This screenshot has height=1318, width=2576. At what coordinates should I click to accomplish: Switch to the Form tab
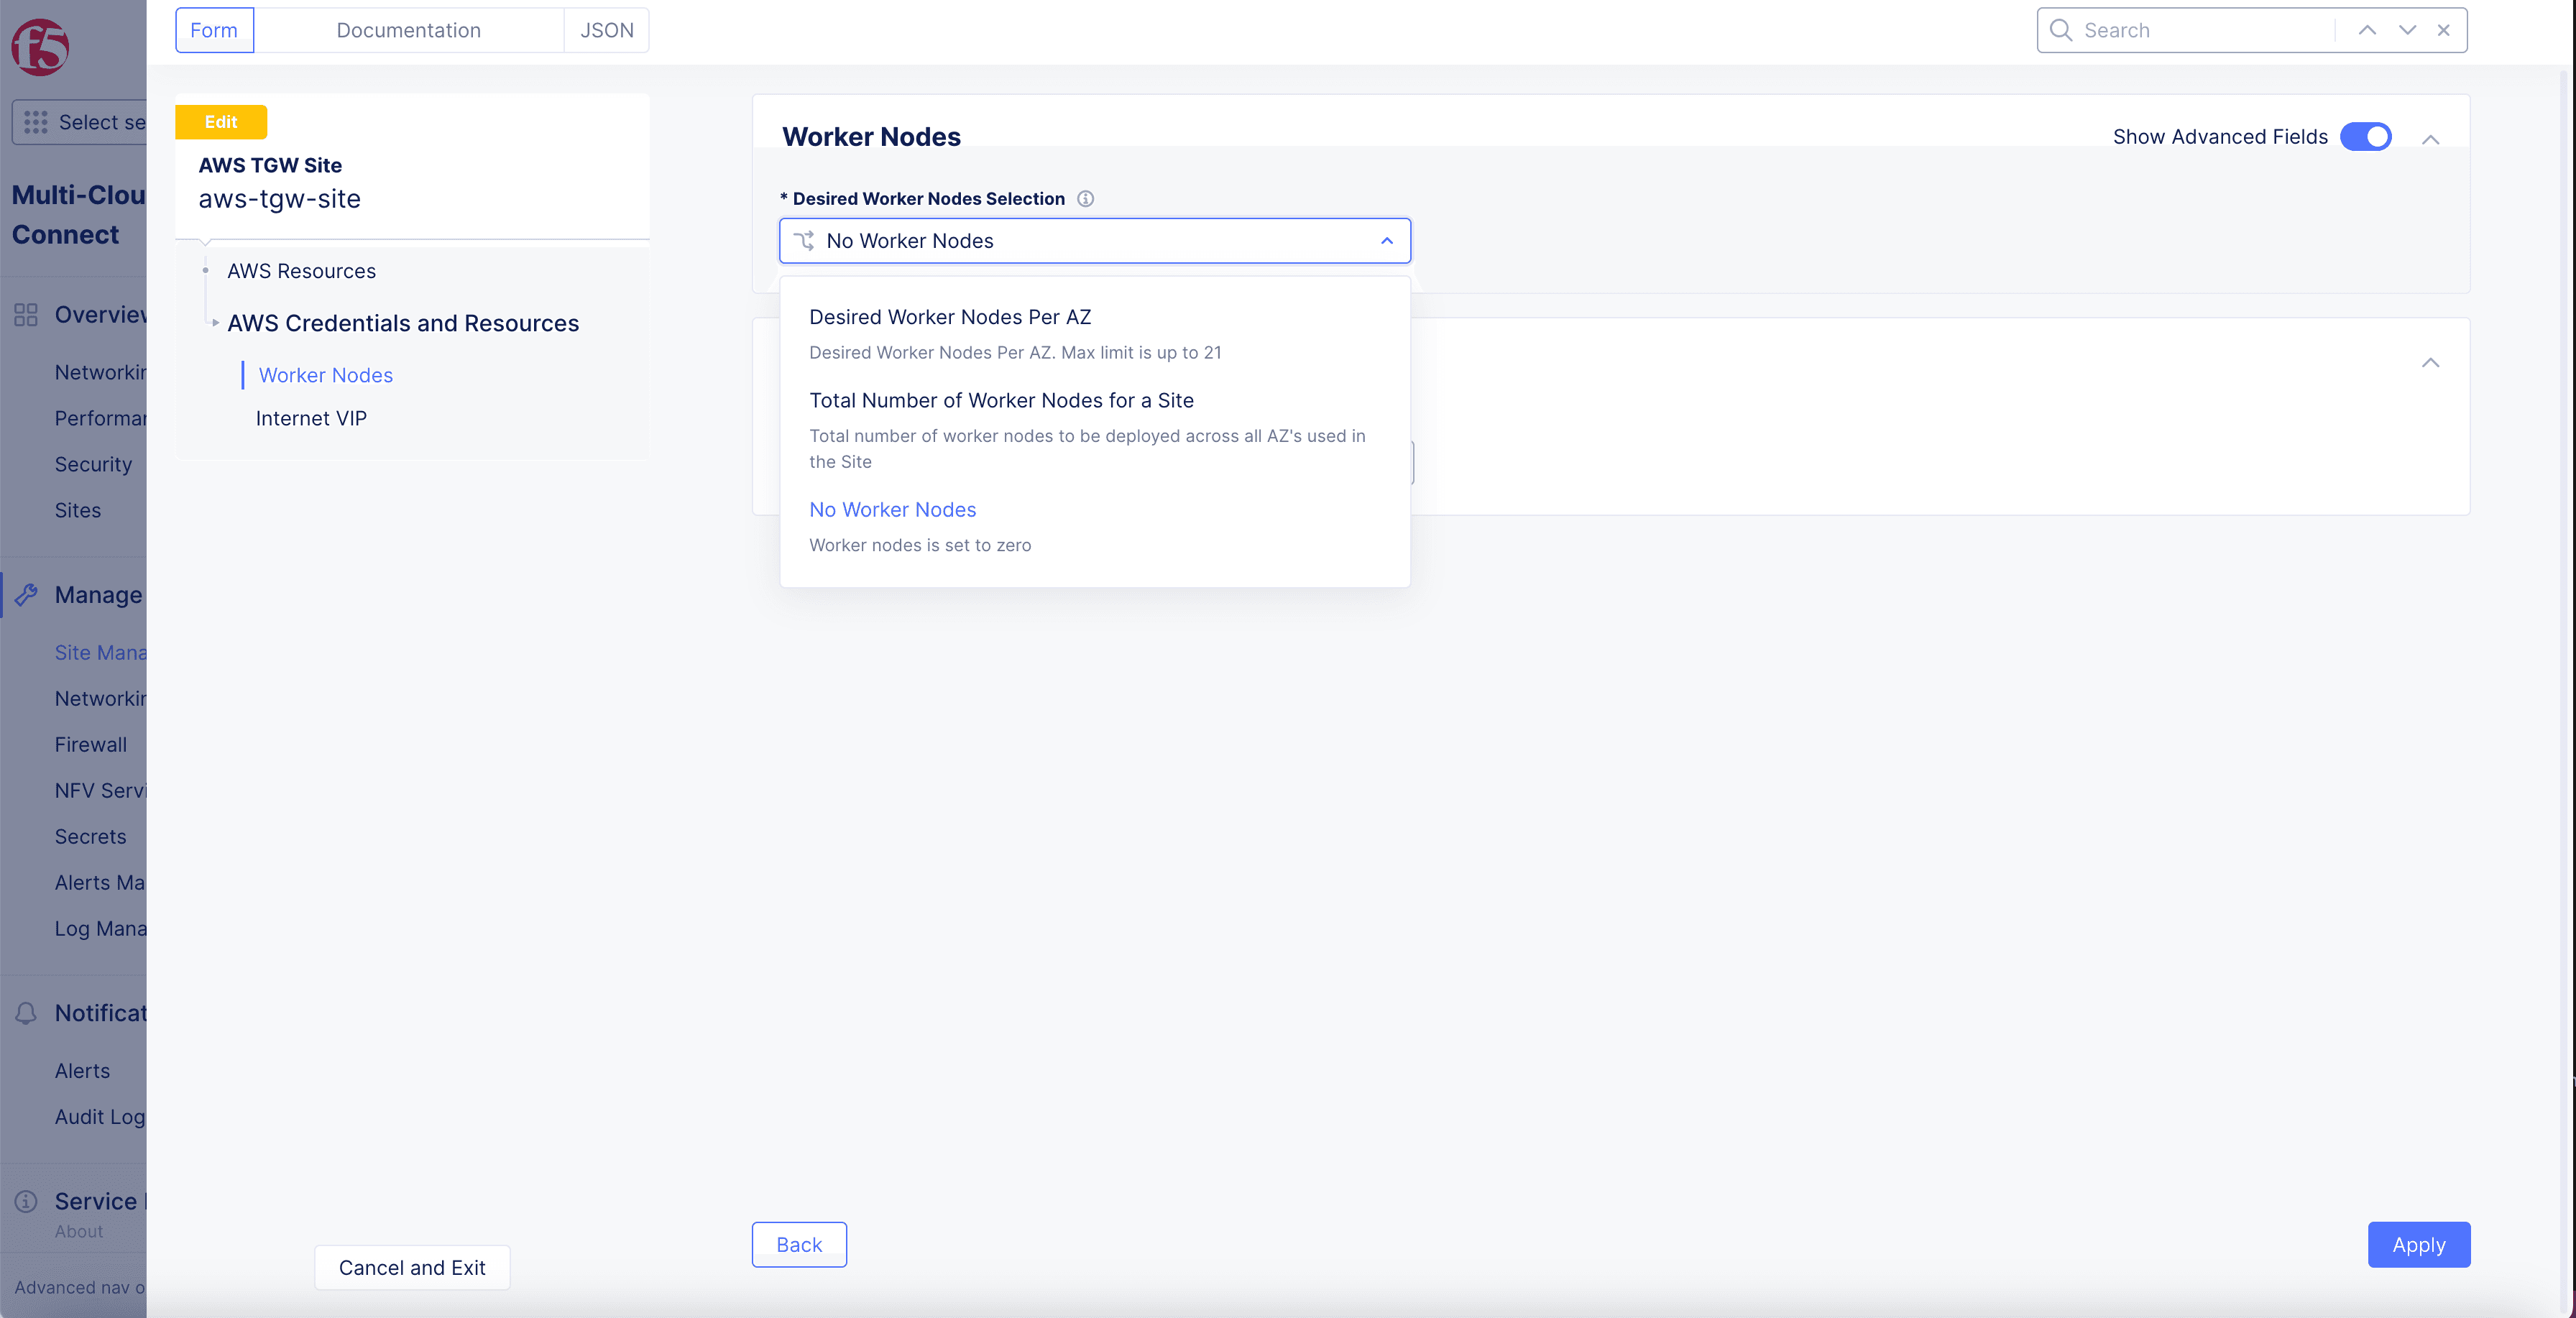click(x=214, y=30)
